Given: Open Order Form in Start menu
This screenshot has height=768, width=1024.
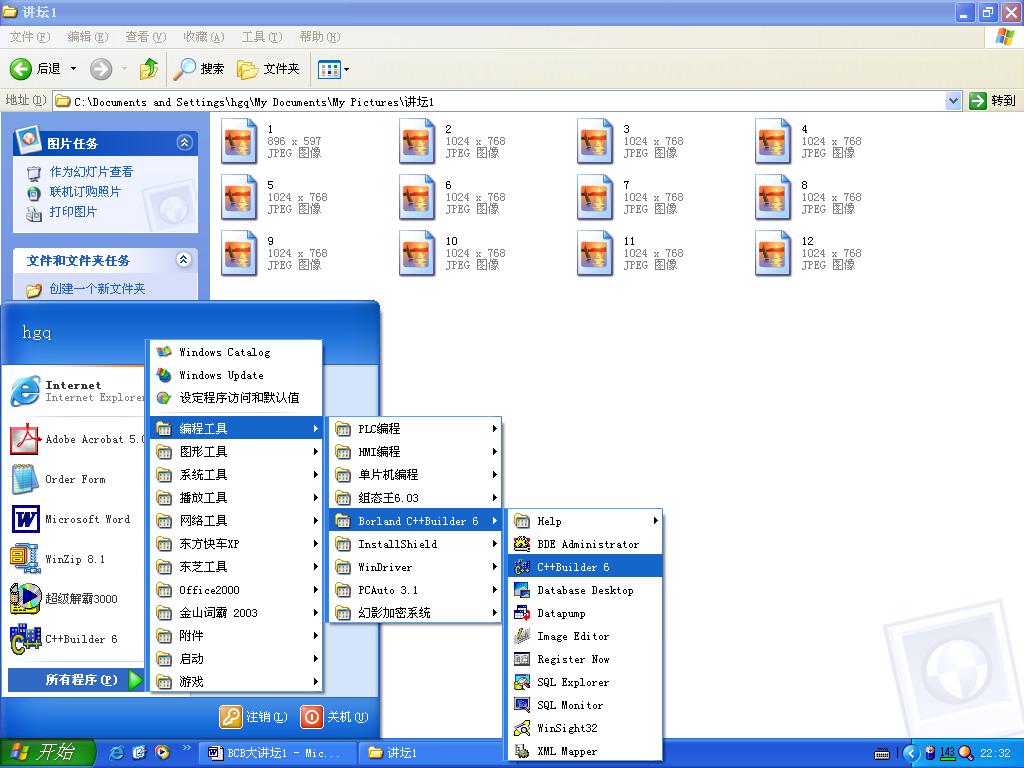Looking at the screenshot, I should pyautogui.click(x=76, y=479).
